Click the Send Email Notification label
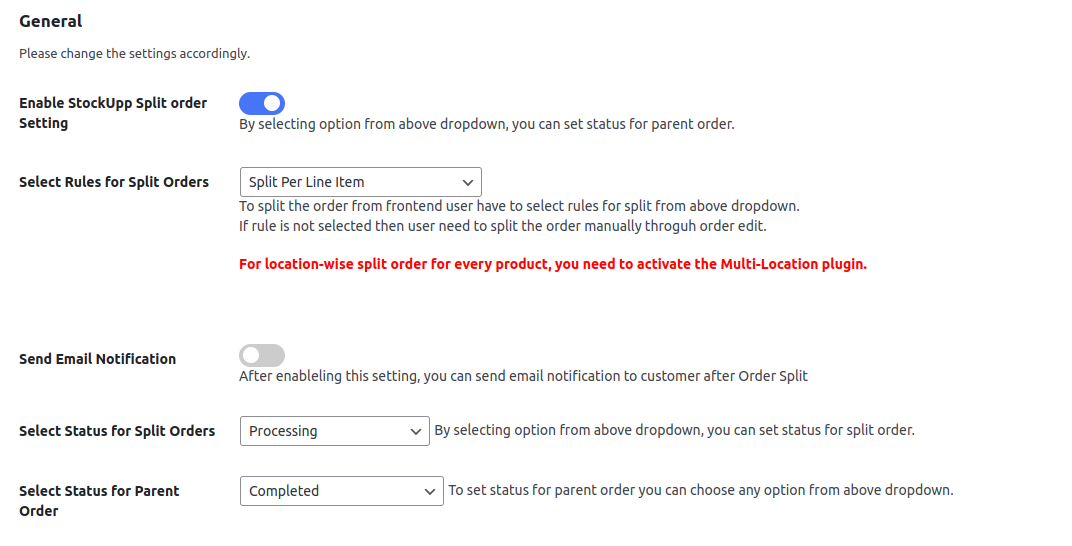 (x=97, y=359)
